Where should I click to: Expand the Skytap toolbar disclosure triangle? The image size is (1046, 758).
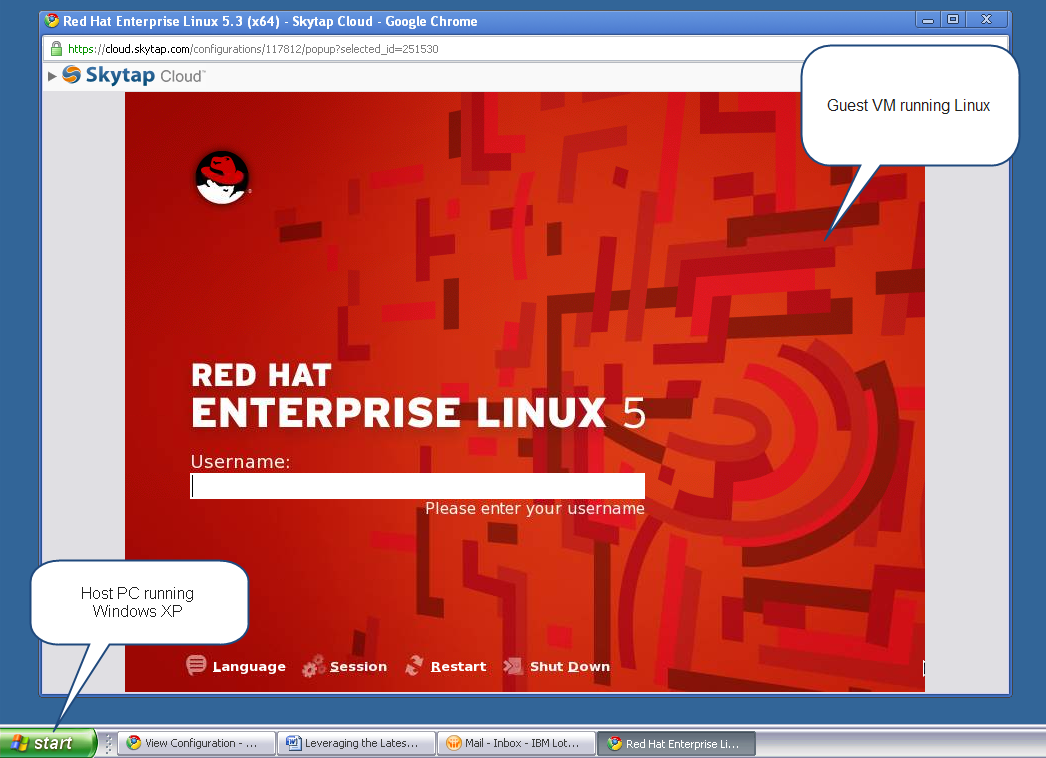click(52, 75)
